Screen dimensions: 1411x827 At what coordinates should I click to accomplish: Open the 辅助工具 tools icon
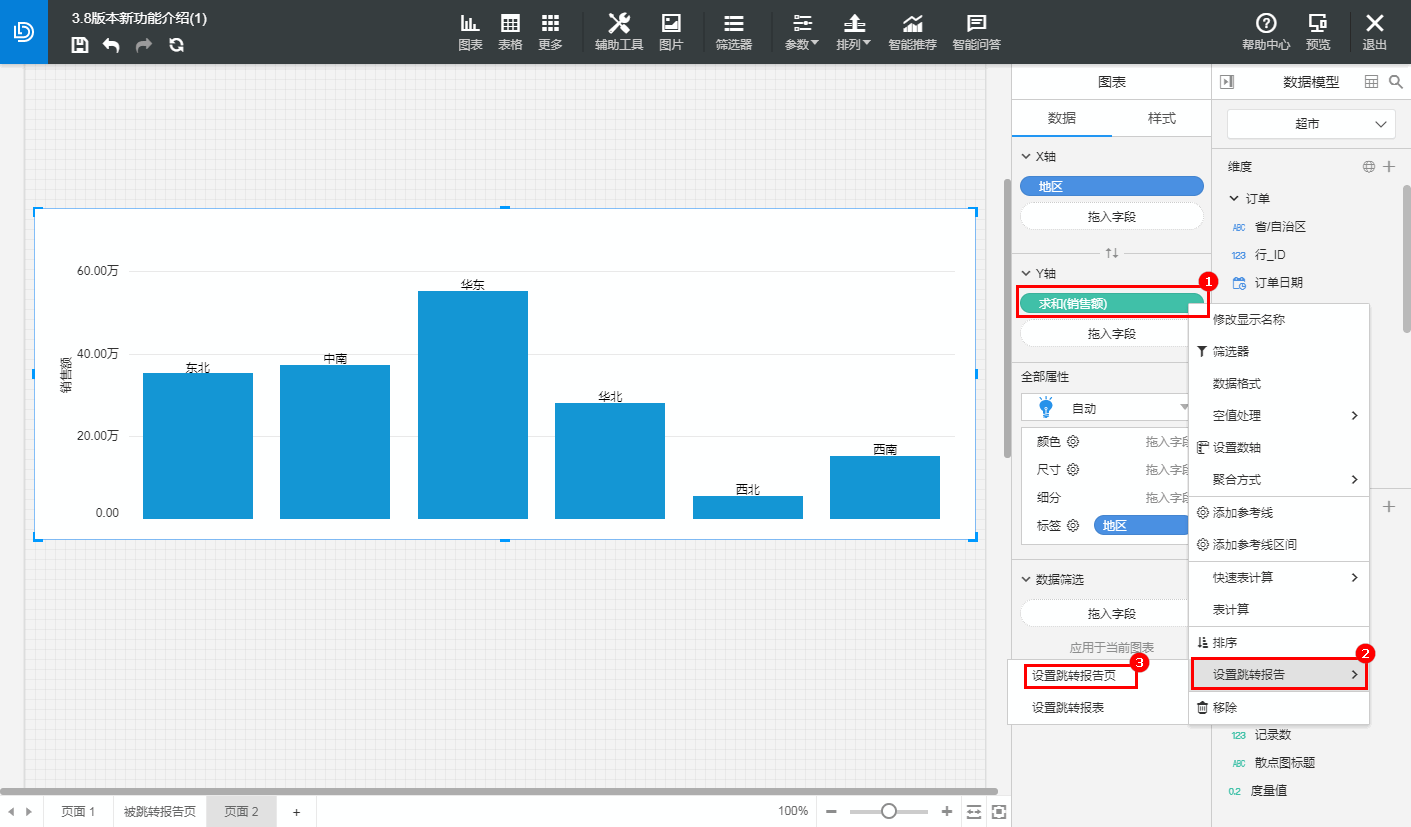coord(619,32)
